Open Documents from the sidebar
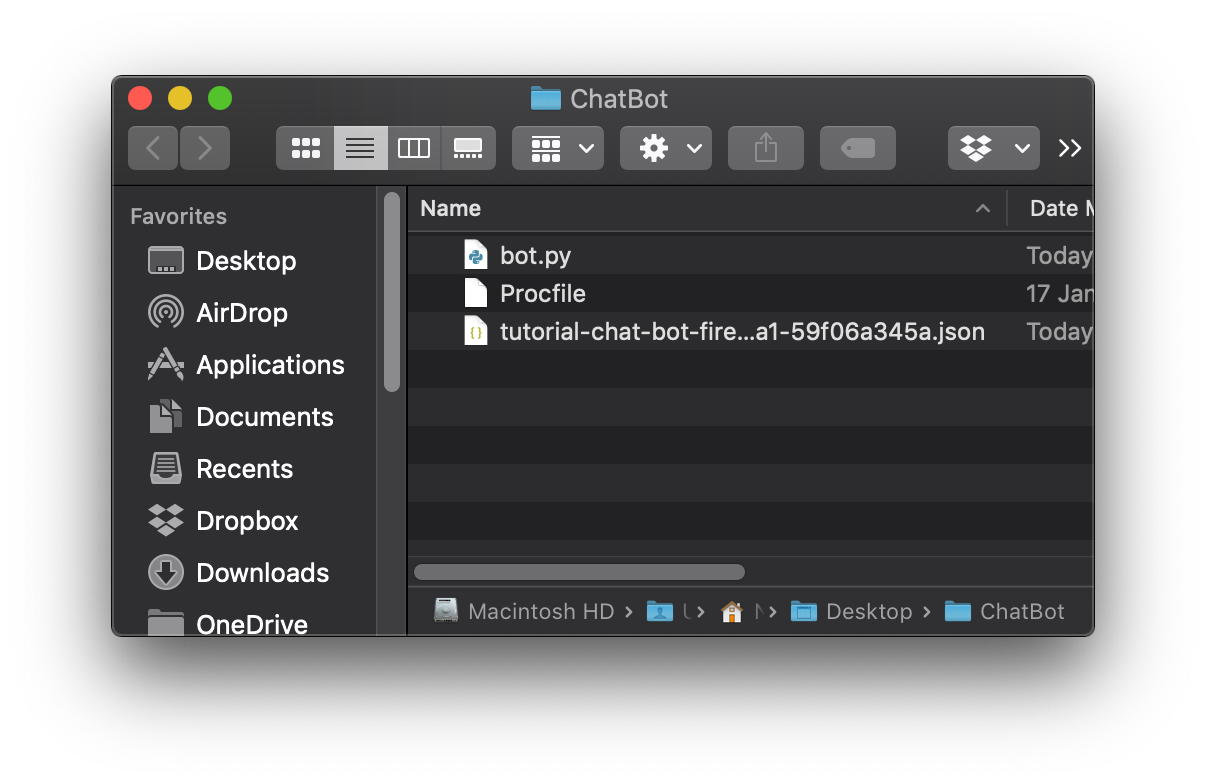Viewport: 1206px width, 784px height. point(266,416)
